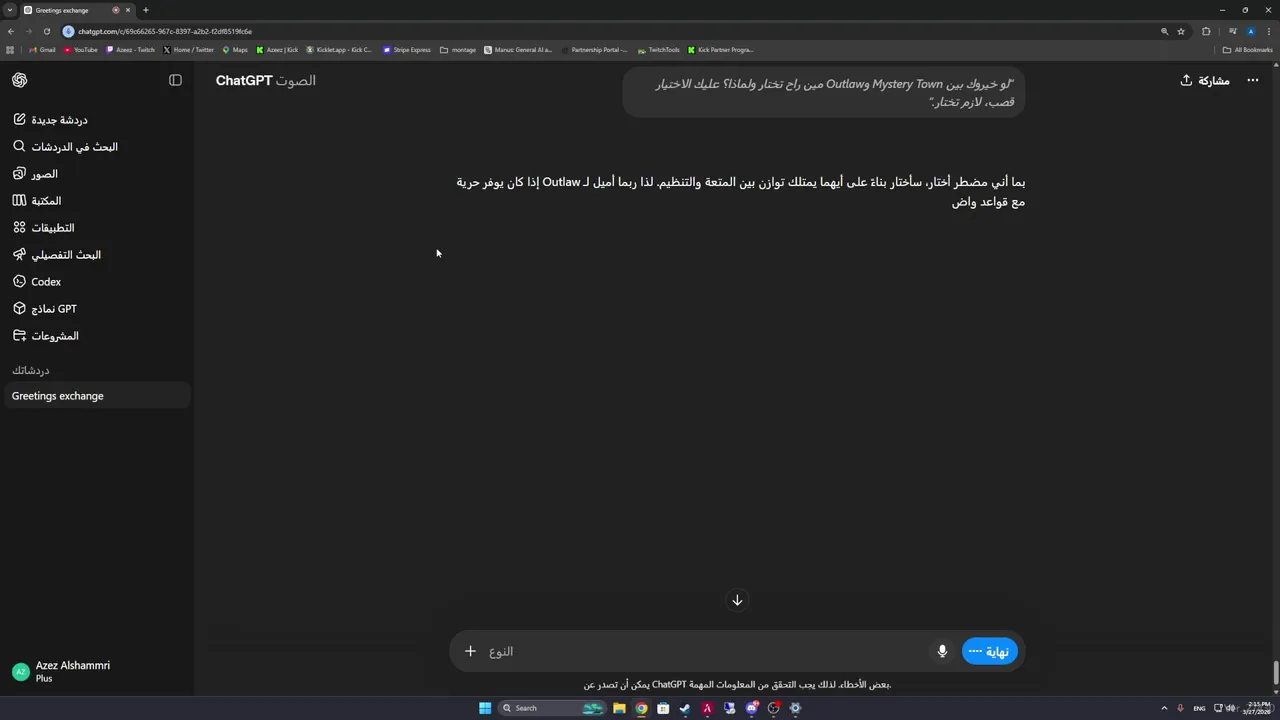The width and height of the screenshot is (1280, 720).
Task: Click the Windows taskbar search box
Action: 553,708
